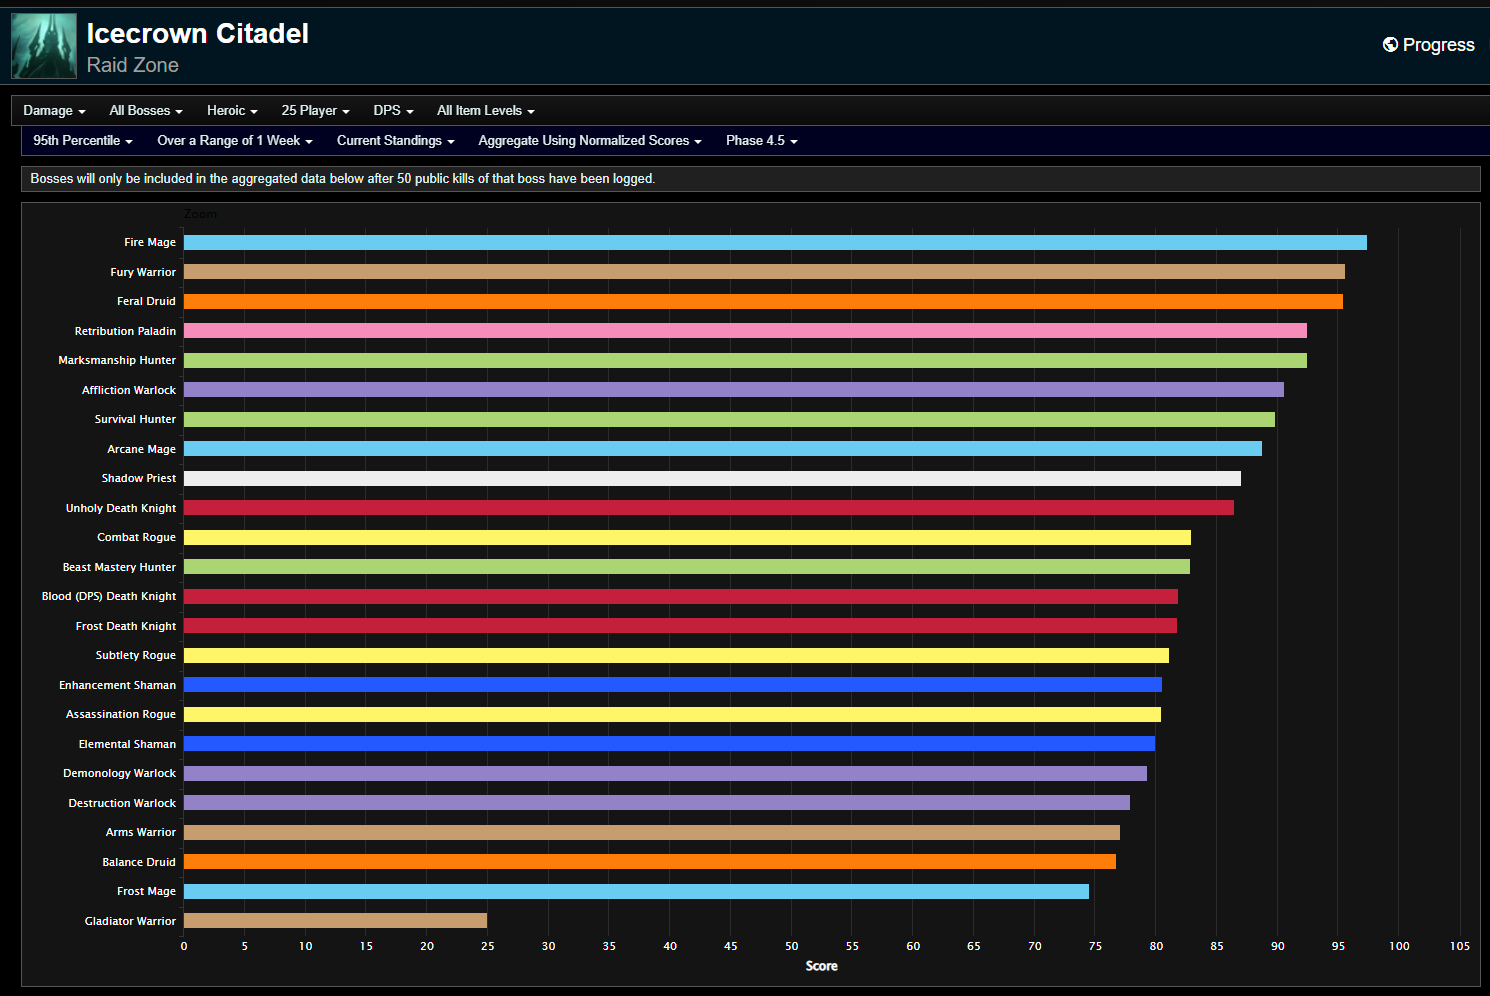Open the Phase 4.5 dropdown
1490x996 pixels.
pos(761,140)
